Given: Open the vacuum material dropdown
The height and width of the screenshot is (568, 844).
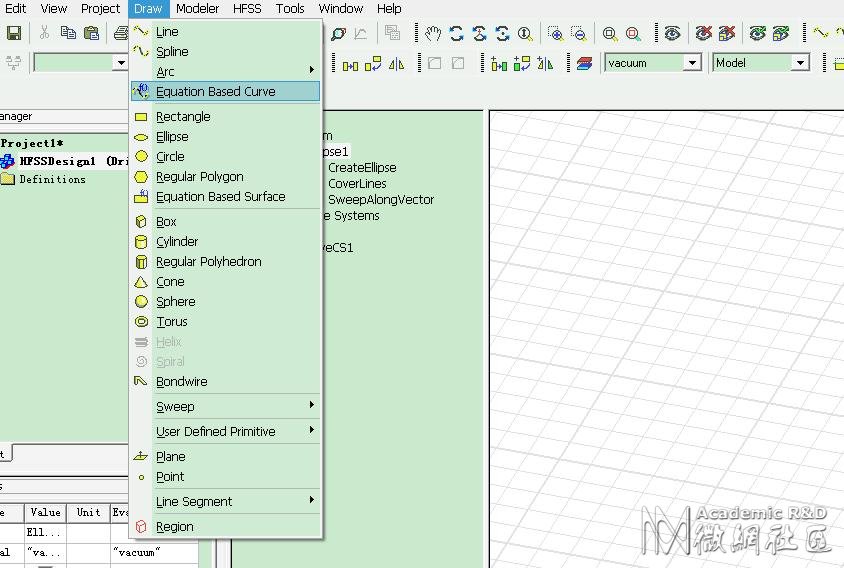Looking at the screenshot, I should (x=692, y=63).
